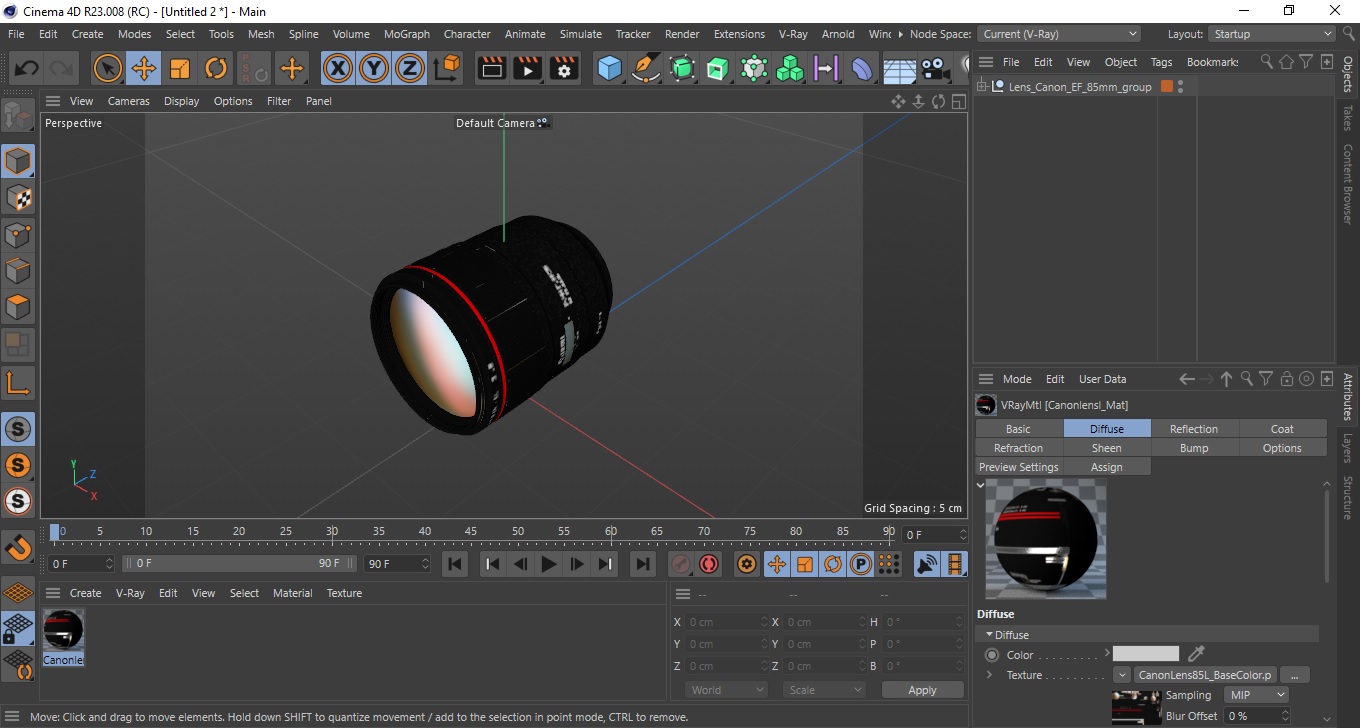Viewport: 1360px width, 728px height.
Task: Activate the Scale tool in top toolbar
Action: tap(180, 68)
